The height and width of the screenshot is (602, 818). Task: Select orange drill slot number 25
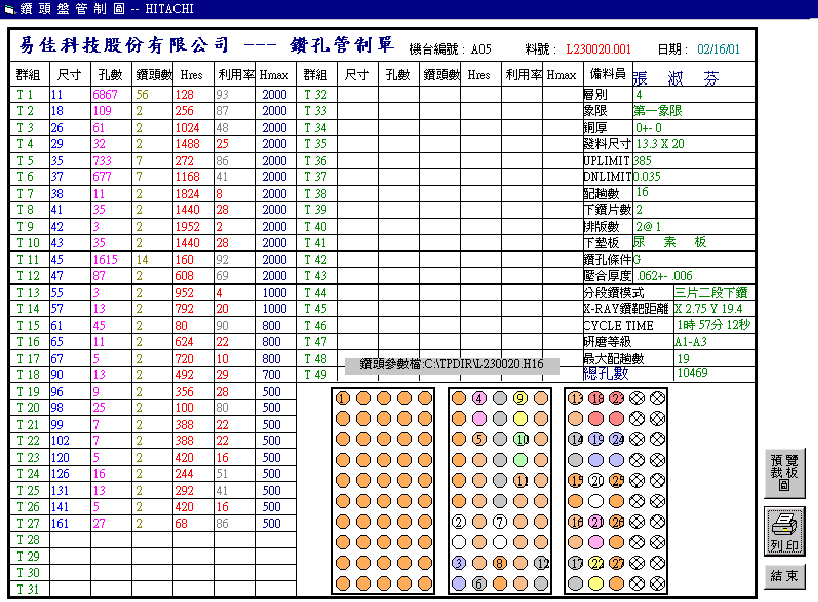click(617, 480)
